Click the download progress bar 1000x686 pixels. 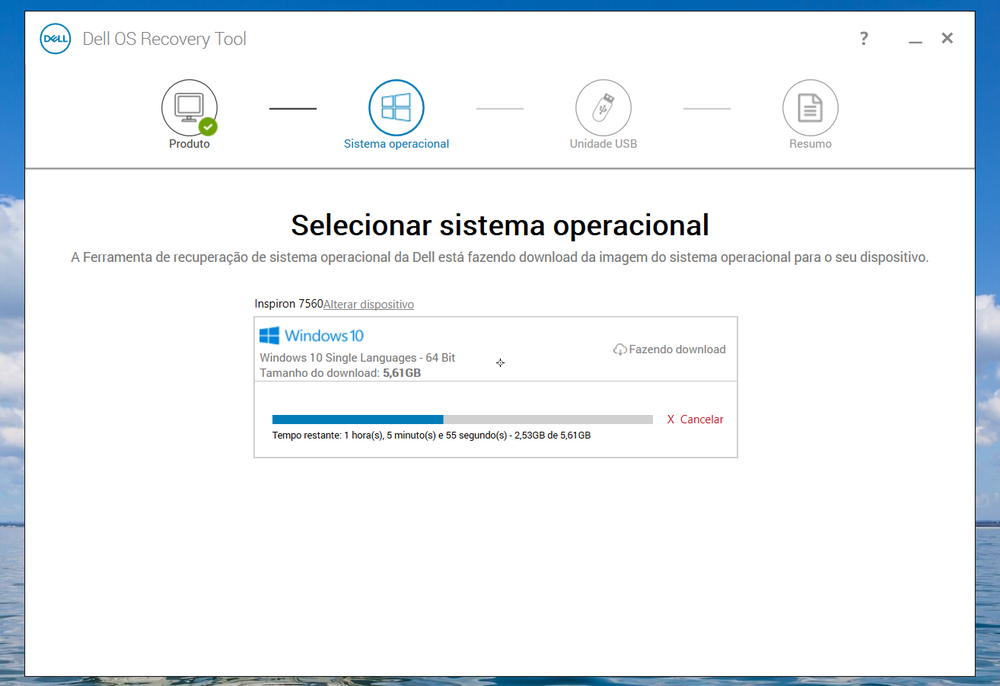[462, 419]
